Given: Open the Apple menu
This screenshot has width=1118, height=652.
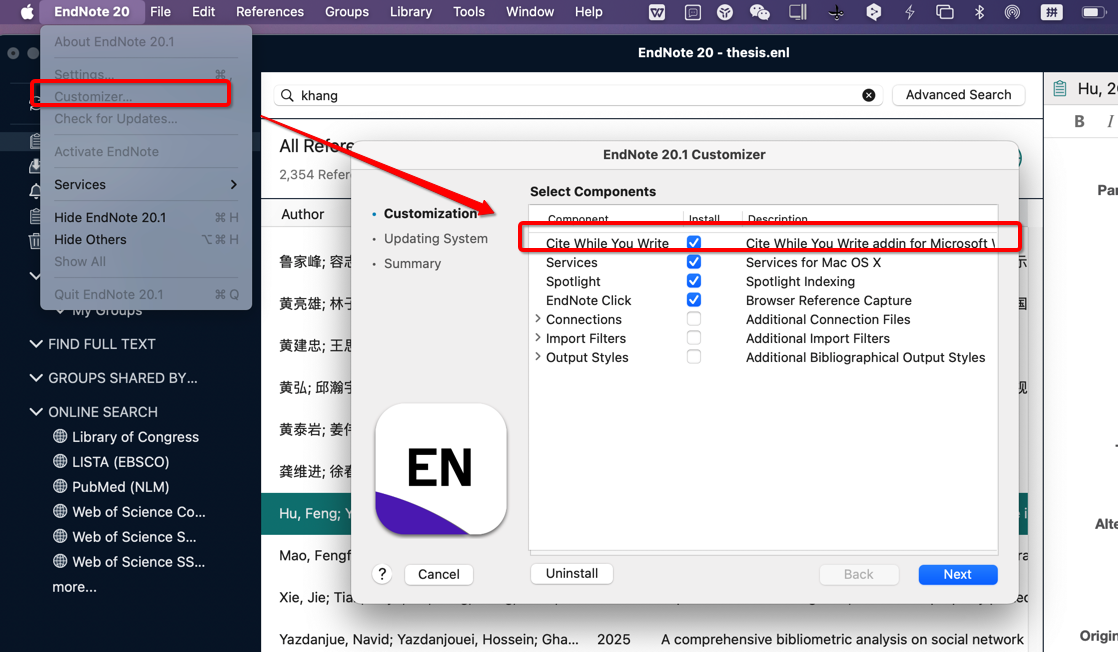Looking at the screenshot, I should coord(26,12).
